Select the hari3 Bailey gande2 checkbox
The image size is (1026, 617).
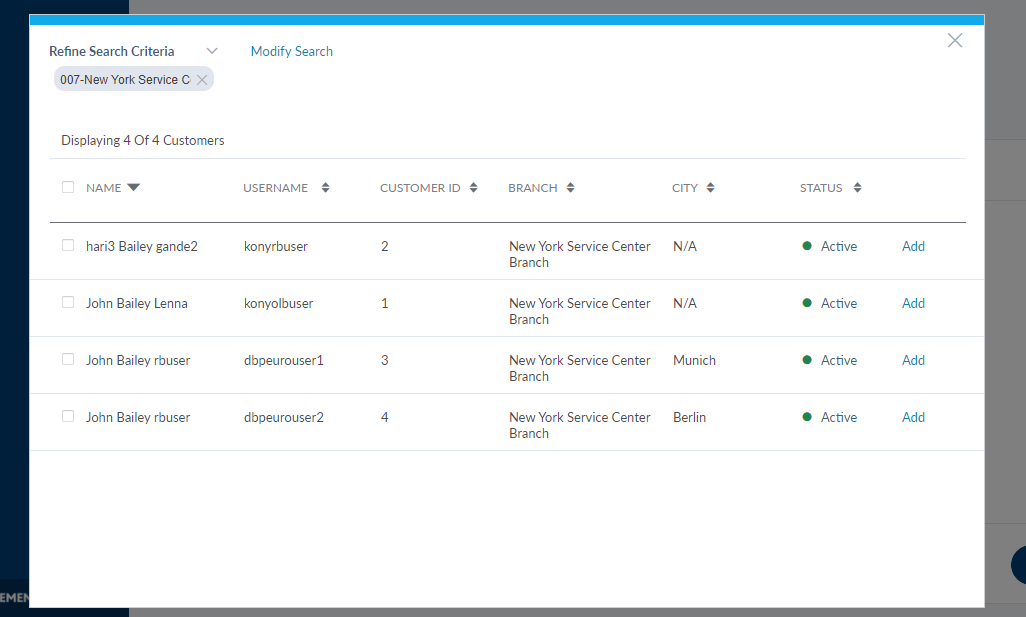(x=68, y=245)
